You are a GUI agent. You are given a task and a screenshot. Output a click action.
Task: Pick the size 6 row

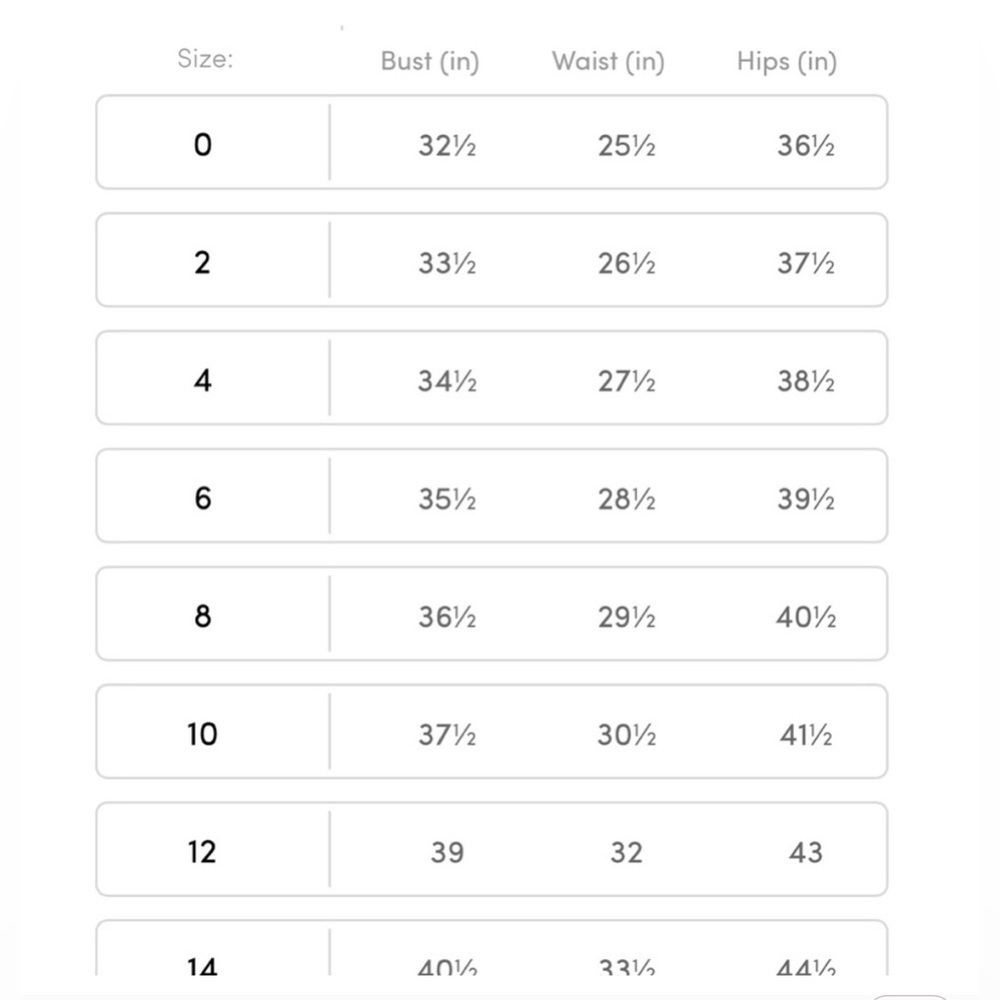[x=492, y=496]
